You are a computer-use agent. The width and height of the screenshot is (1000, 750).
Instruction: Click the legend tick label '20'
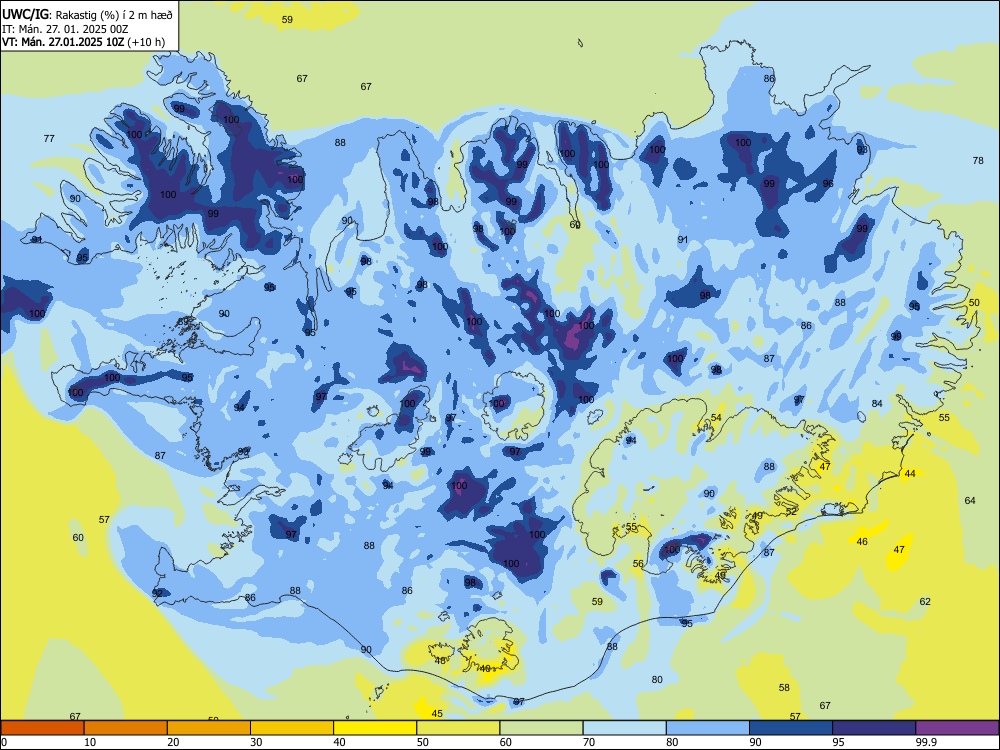click(173, 742)
